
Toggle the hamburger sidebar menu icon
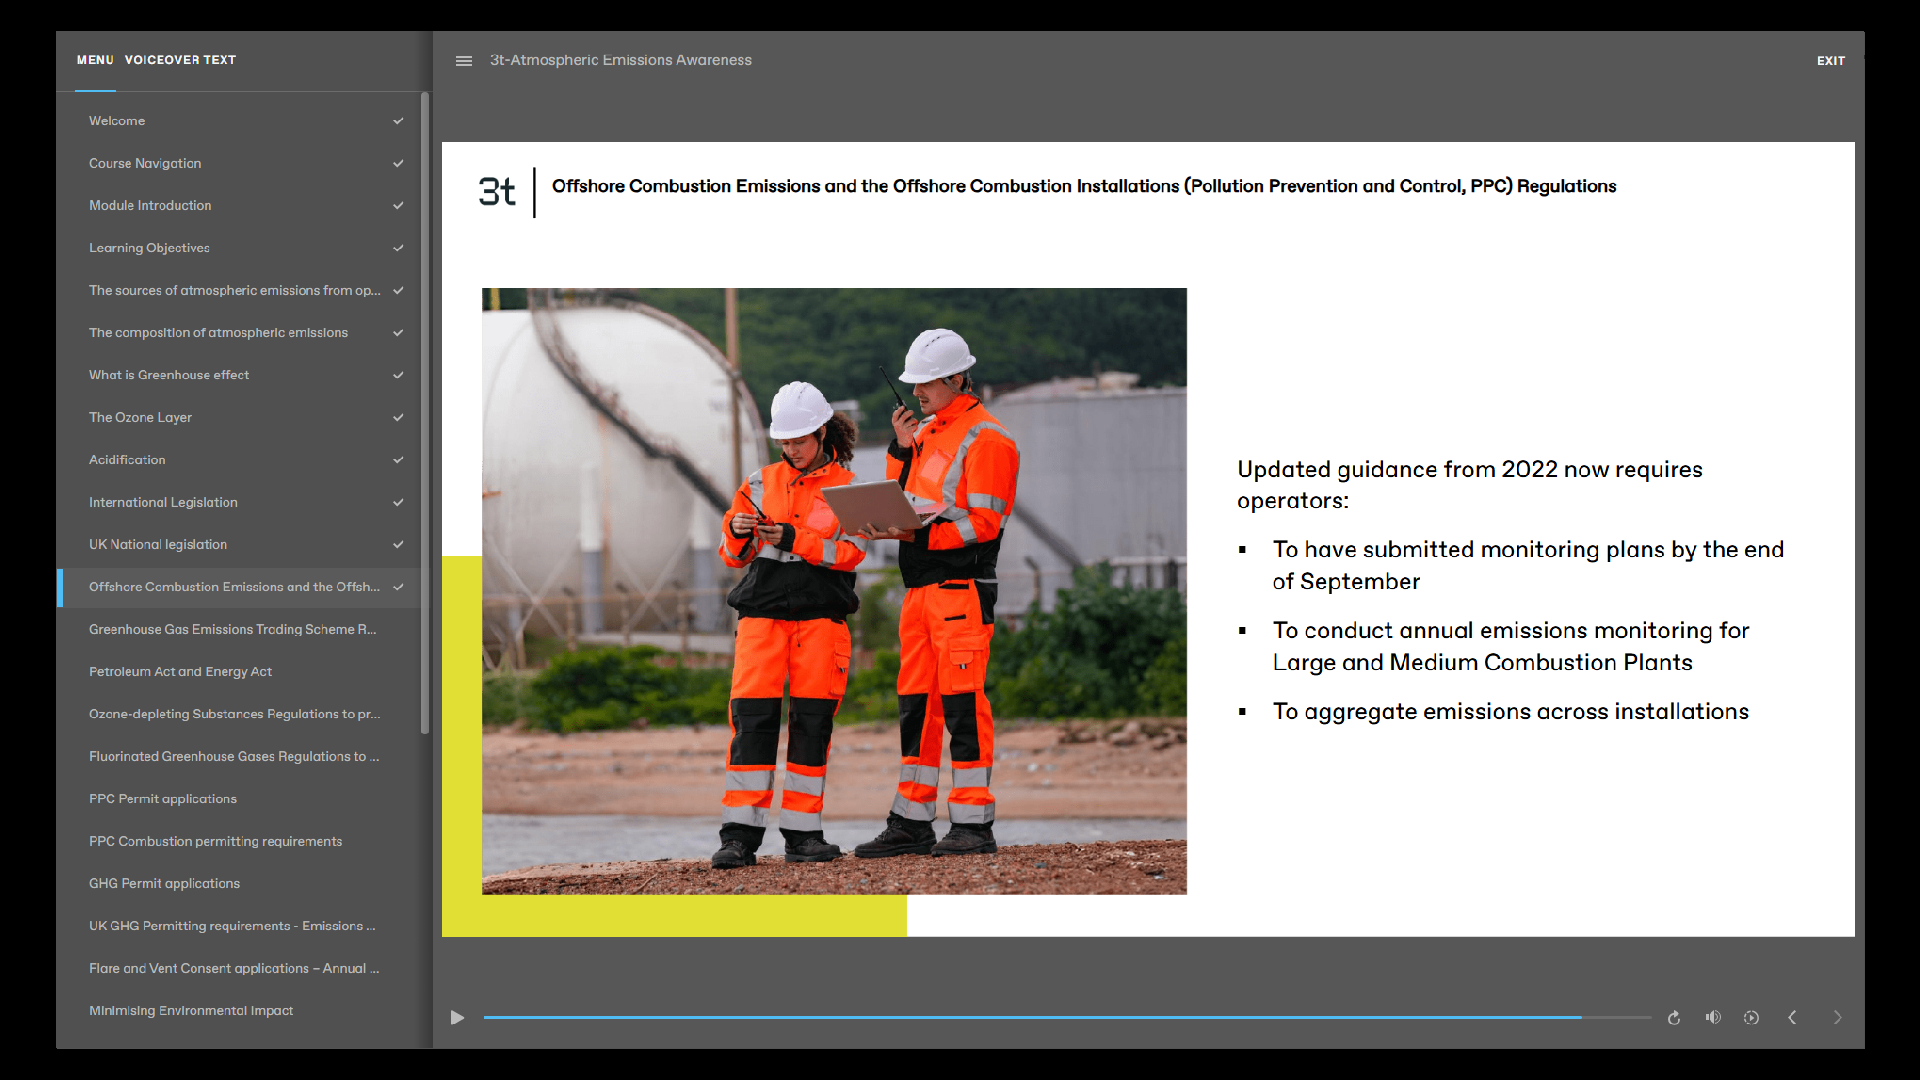click(464, 61)
